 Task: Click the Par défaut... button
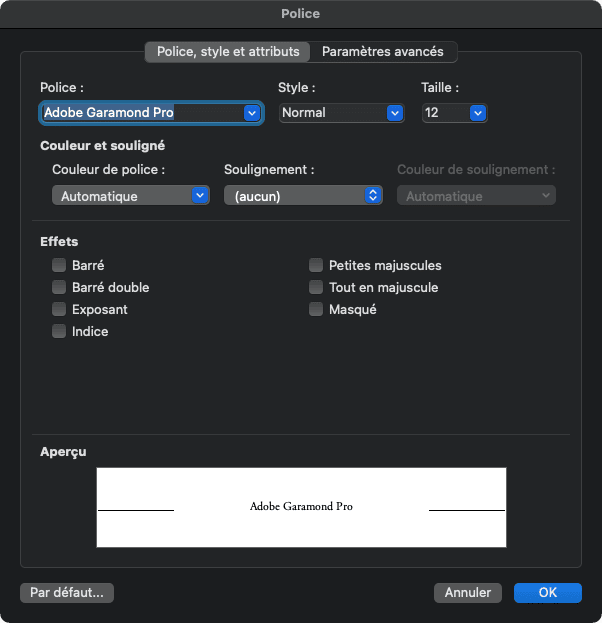67,592
